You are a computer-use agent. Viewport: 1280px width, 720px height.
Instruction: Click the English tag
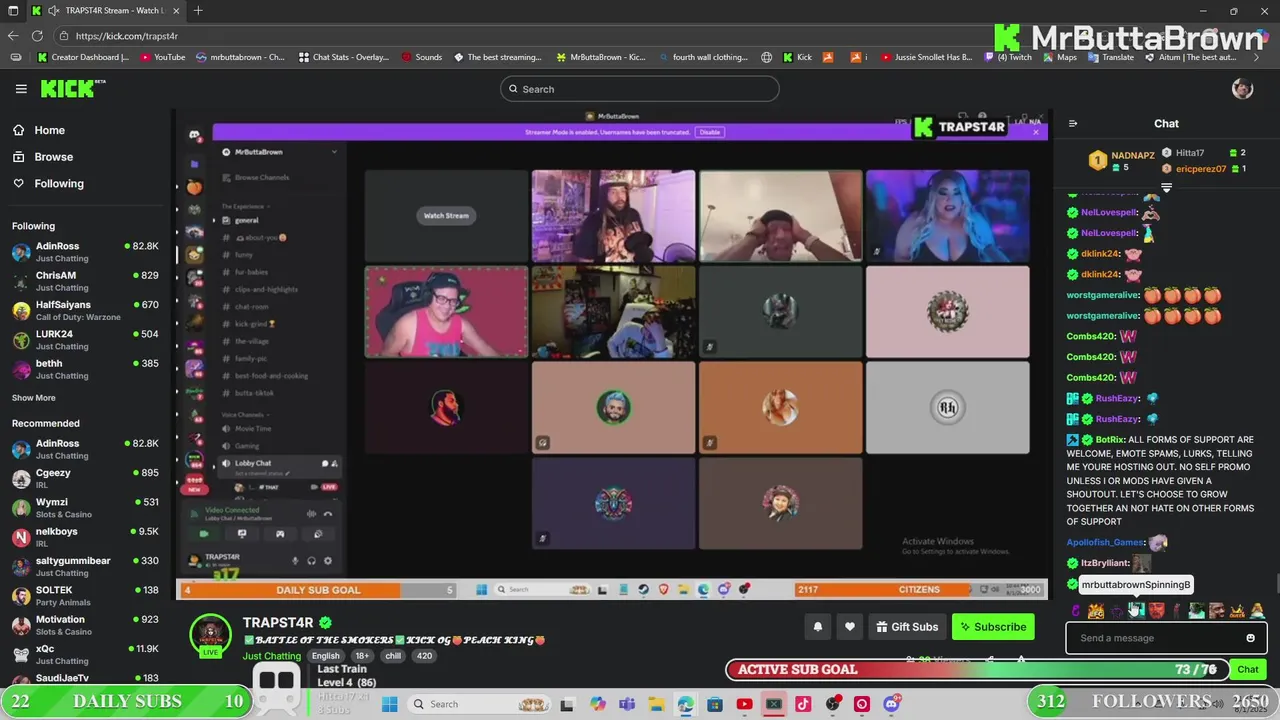pyautogui.click(x=325, y=656)
